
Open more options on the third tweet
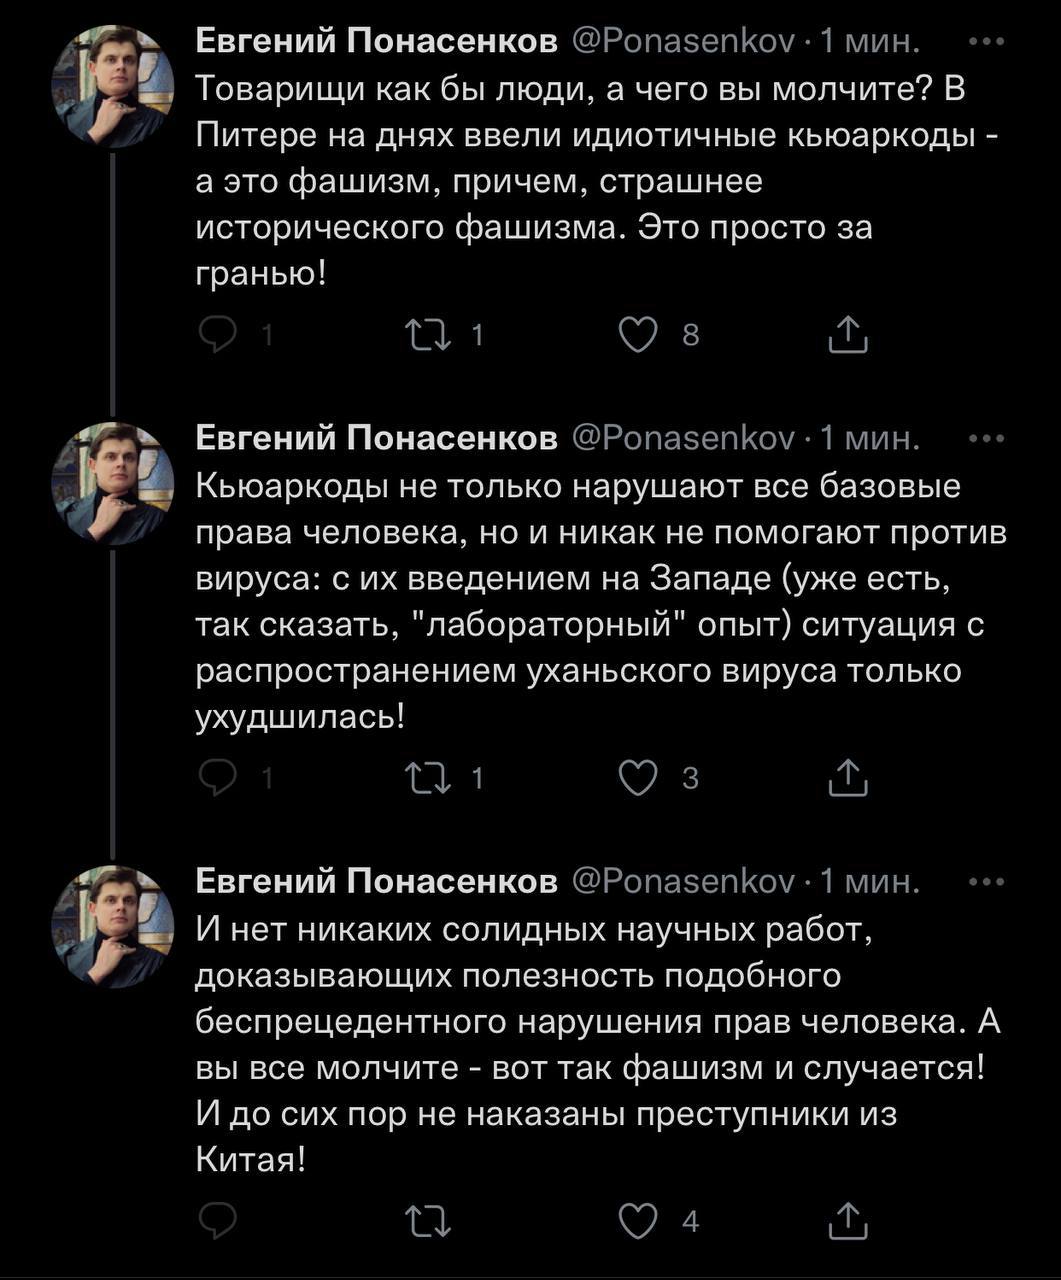[x=987, y=881]
